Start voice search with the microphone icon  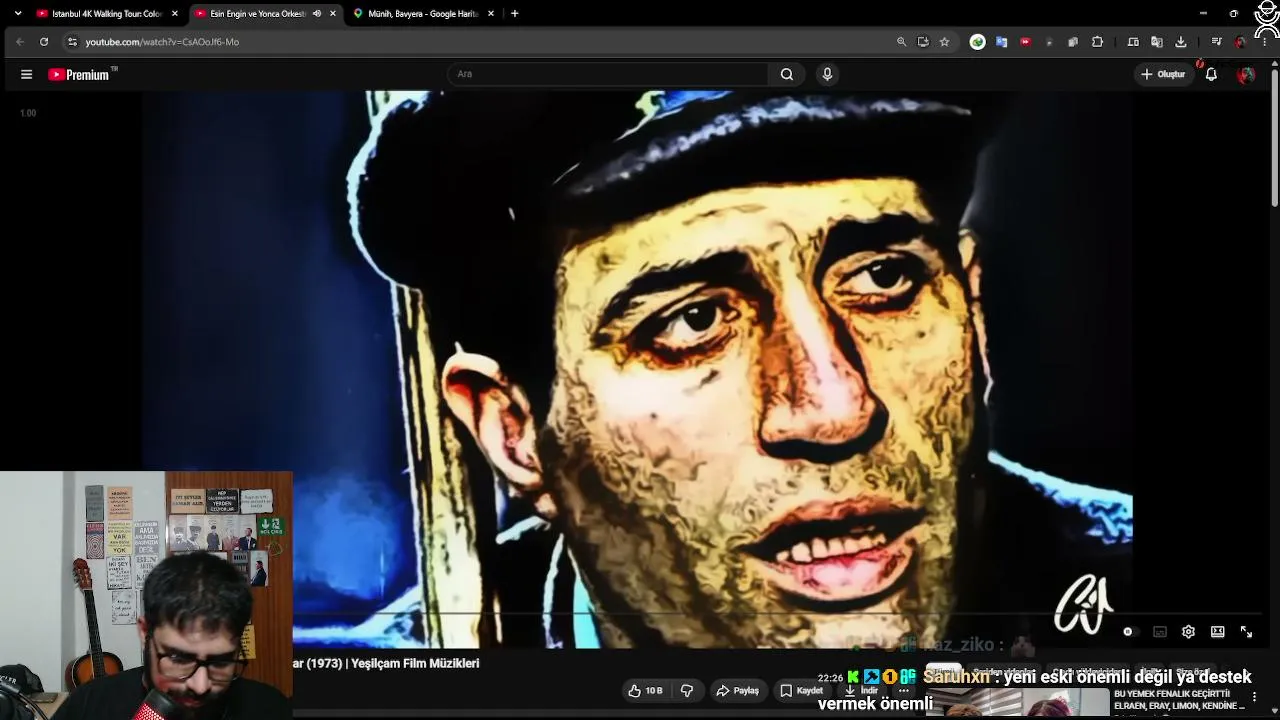pos(827,74)
